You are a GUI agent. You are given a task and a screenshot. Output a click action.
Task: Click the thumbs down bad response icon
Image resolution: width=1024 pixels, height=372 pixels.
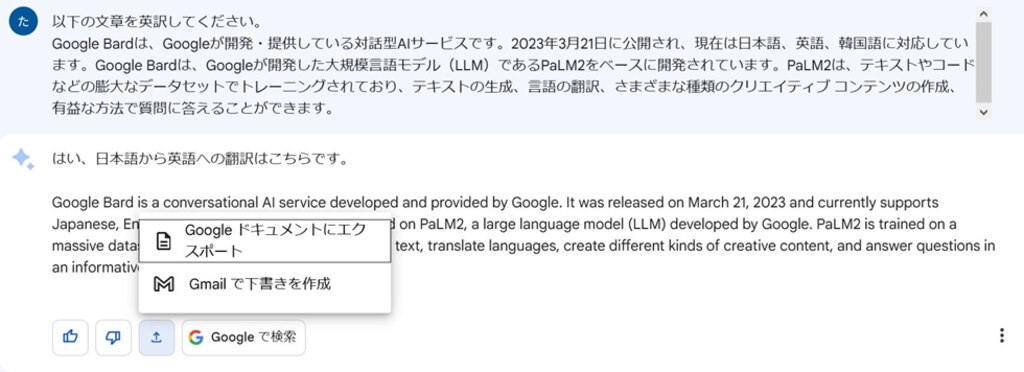(x=113, y=337)
